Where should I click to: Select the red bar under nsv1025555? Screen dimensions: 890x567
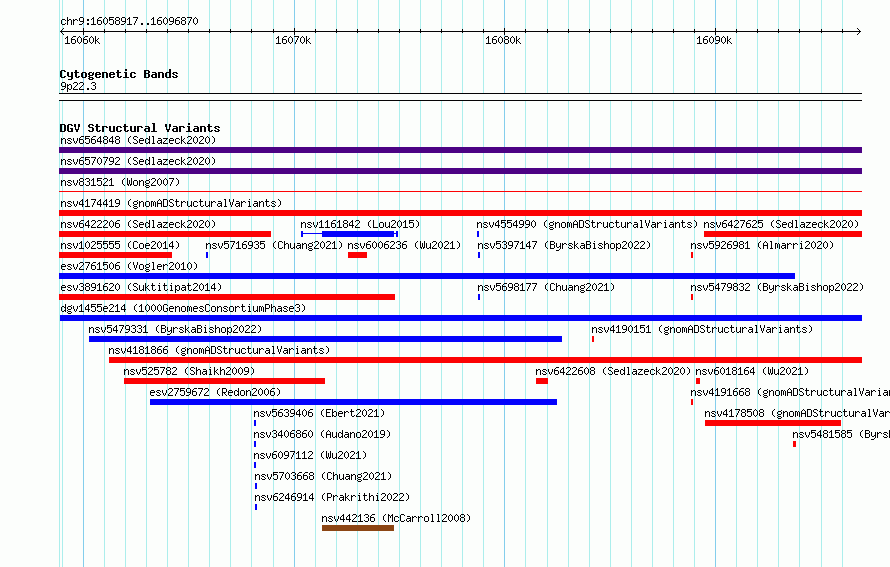tap(115, 255)
